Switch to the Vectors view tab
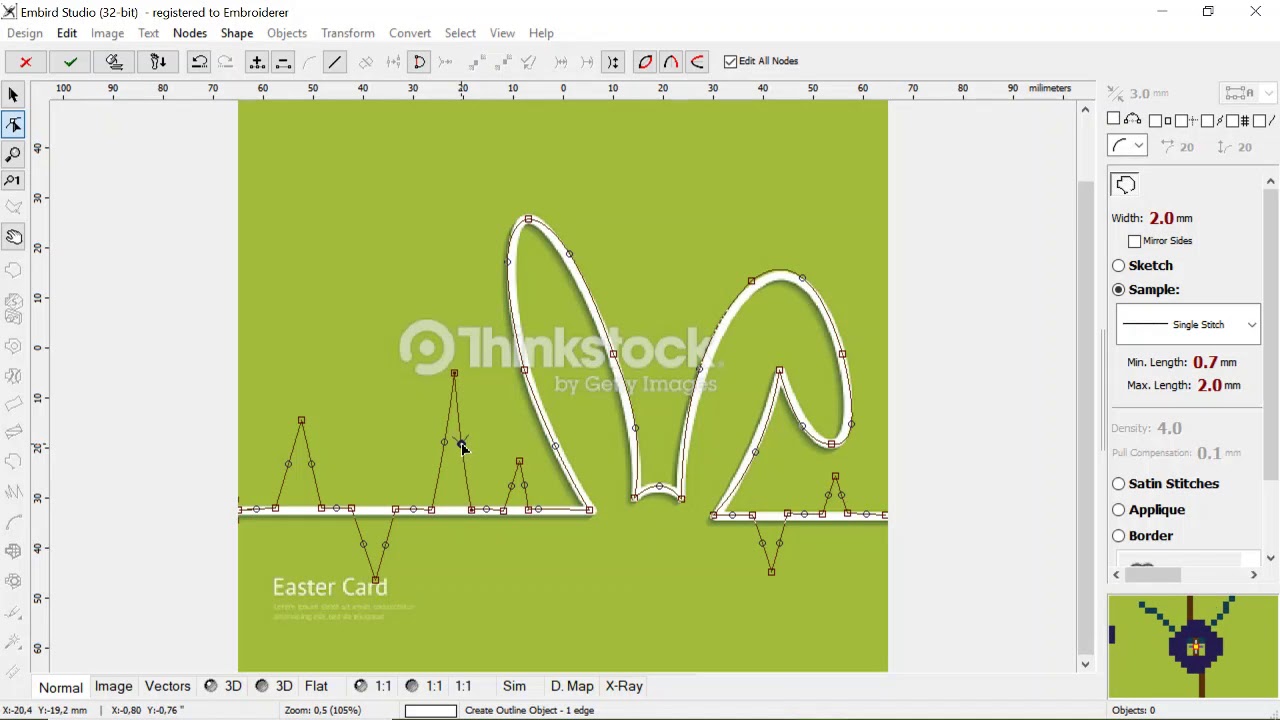This screenshot has width=1280, height=720. coord(167,686)
